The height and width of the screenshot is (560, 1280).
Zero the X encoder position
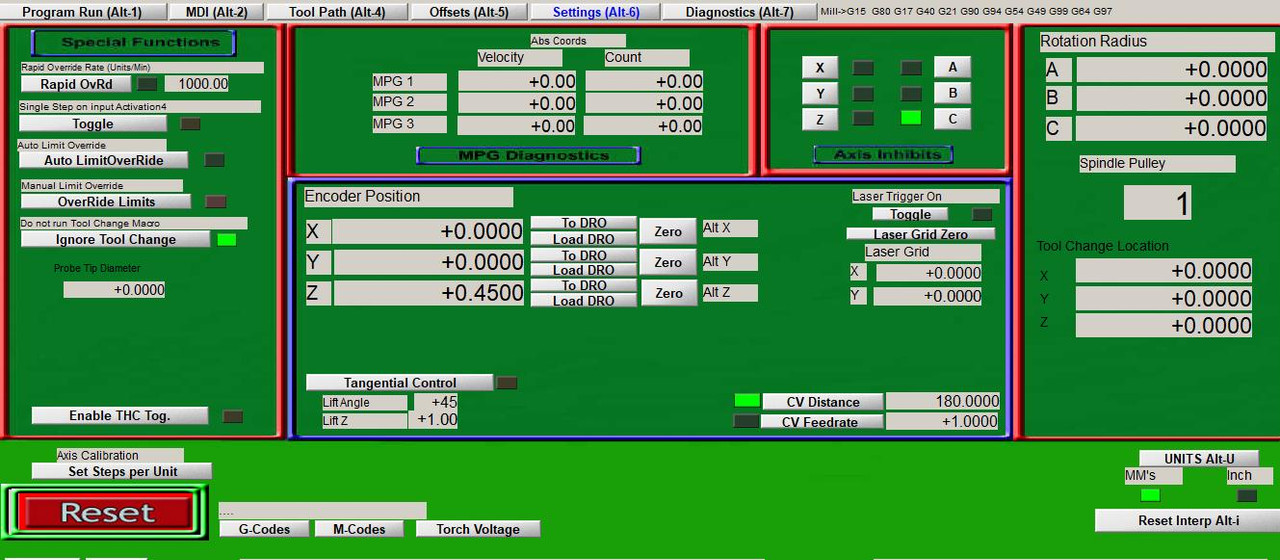tap(668, 231)
